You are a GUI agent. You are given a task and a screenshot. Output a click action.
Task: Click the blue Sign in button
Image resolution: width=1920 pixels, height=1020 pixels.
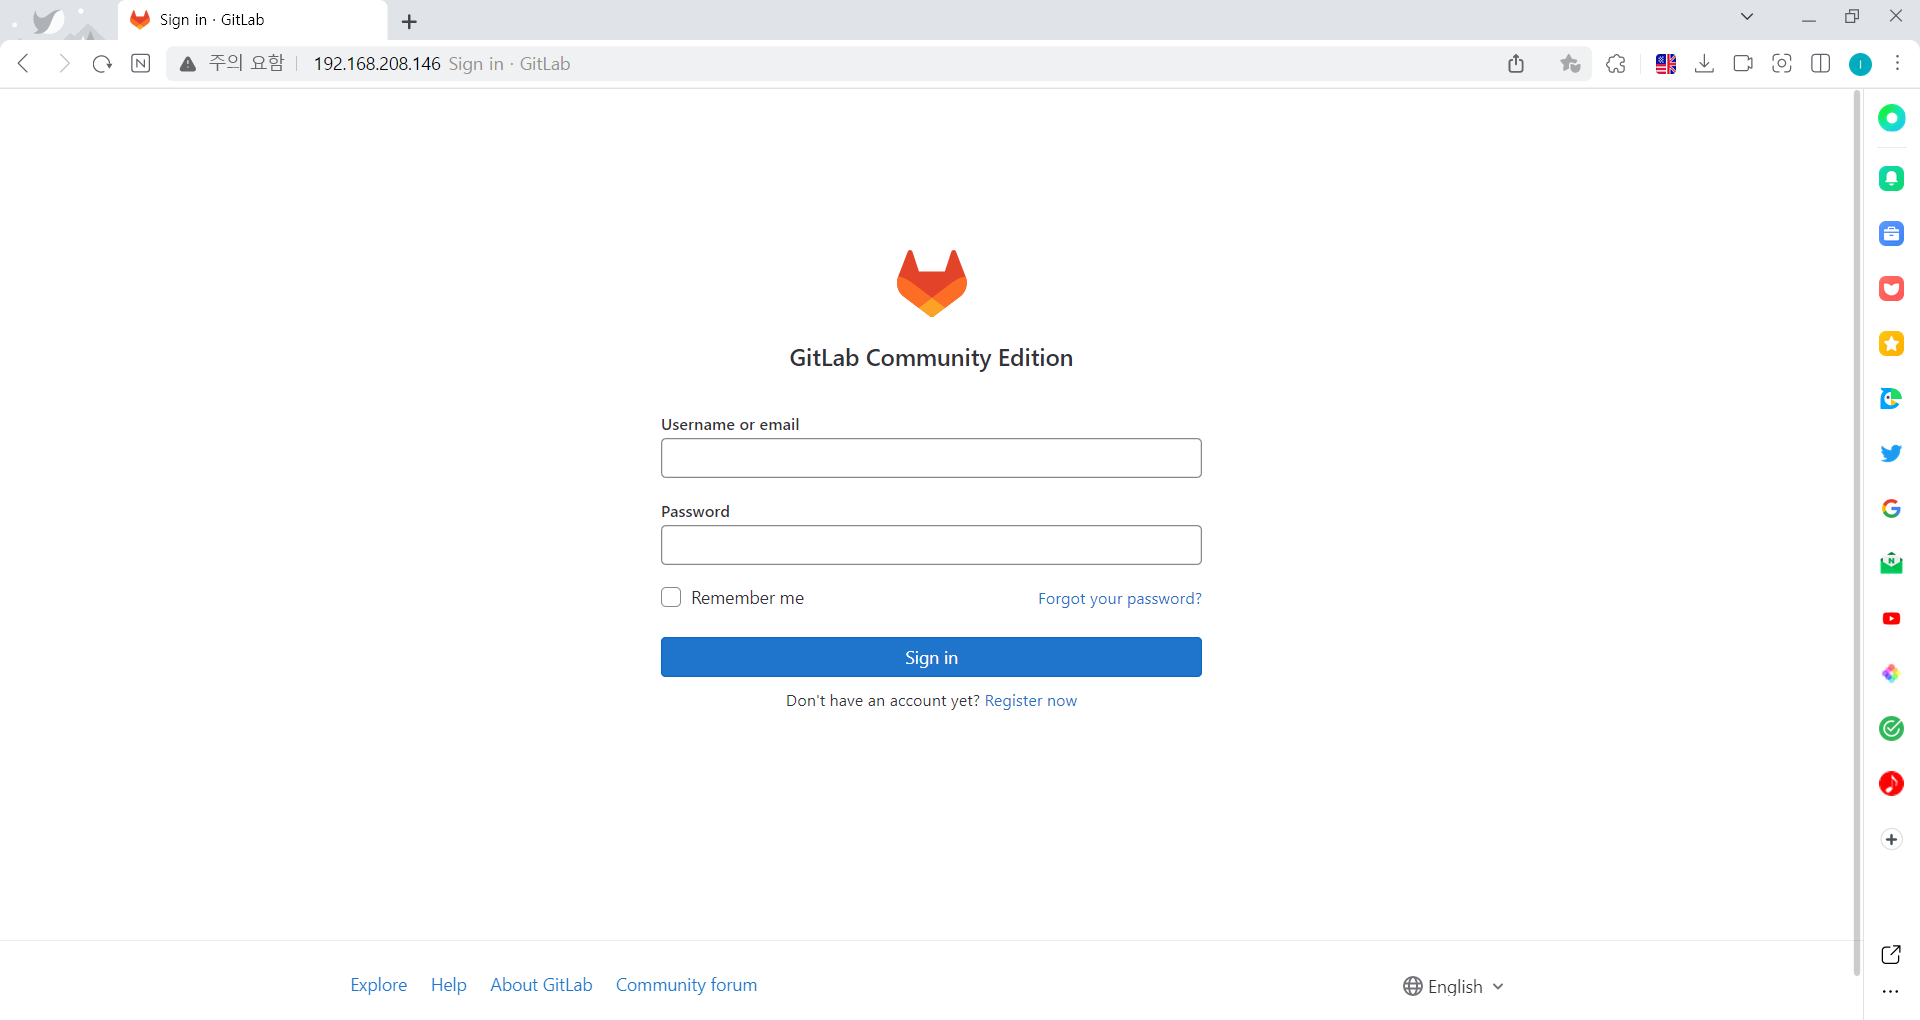coord(931,657)
